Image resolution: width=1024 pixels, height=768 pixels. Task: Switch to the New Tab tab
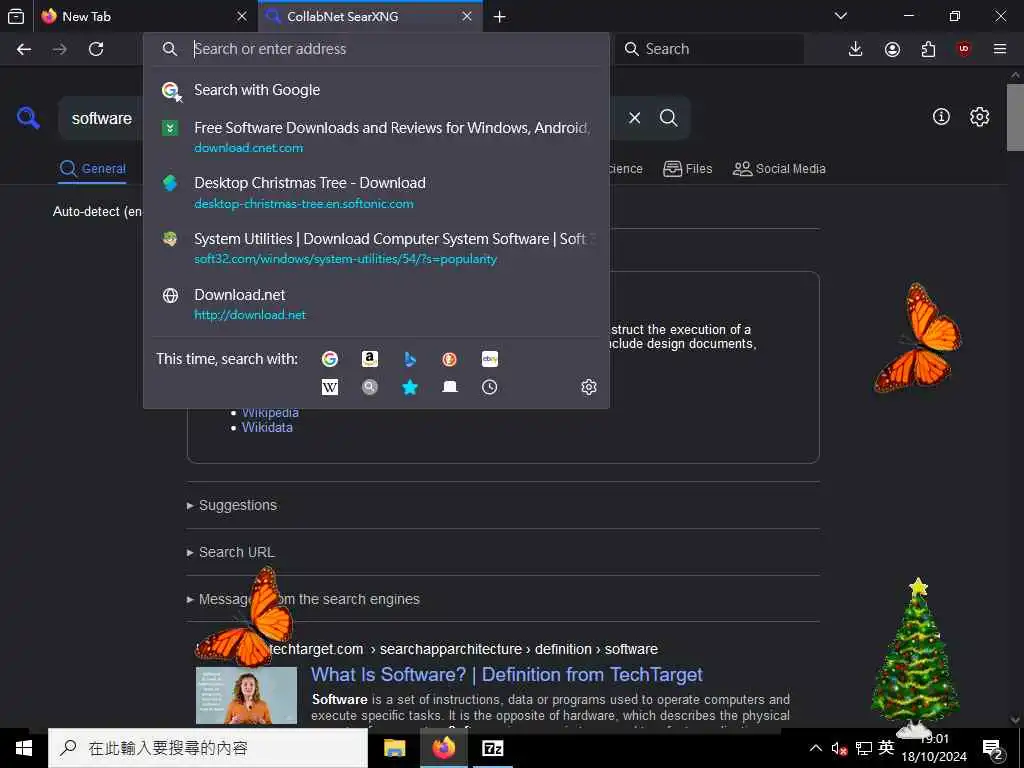point(145,16)
